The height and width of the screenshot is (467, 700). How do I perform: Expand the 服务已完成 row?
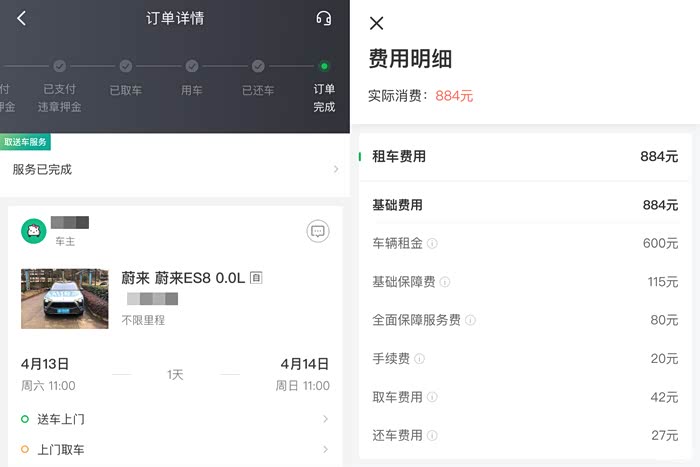click(175, 169)
